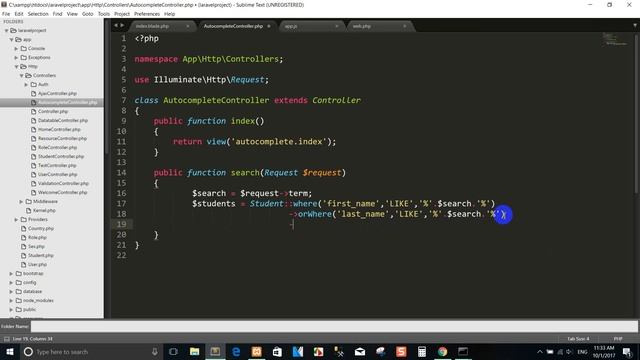Select AutocompleteController.php in sidebar

[x=67, y=102]
